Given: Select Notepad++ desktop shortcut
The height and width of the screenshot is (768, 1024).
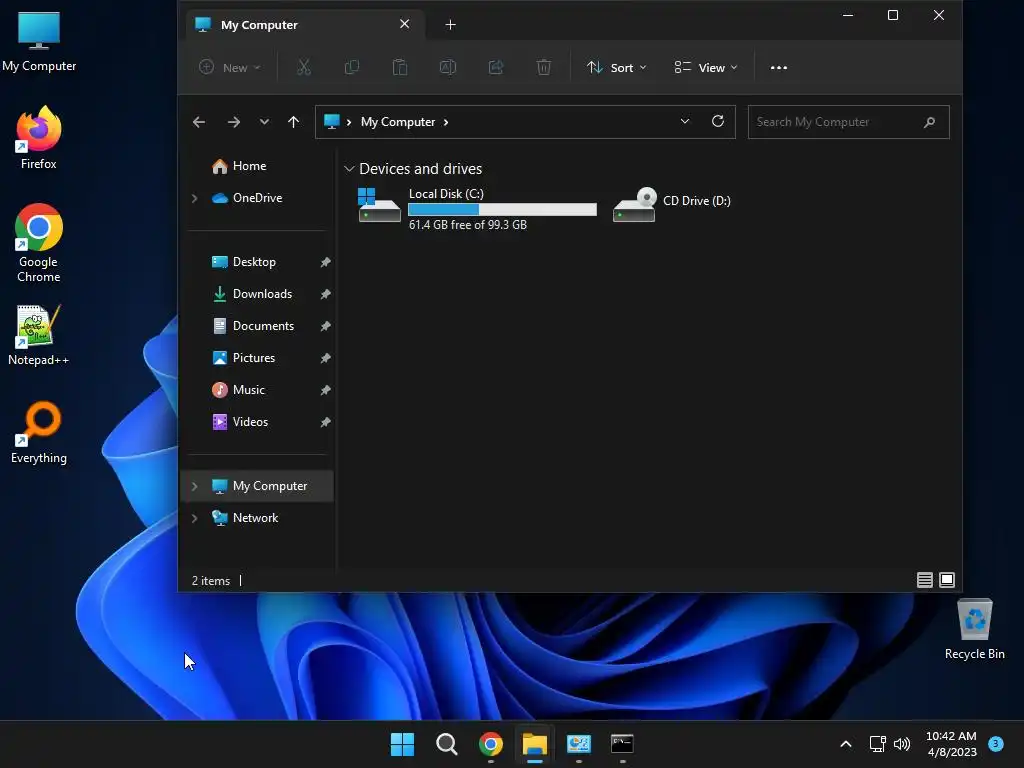Looking at the screenshot, I should (39, 334).
